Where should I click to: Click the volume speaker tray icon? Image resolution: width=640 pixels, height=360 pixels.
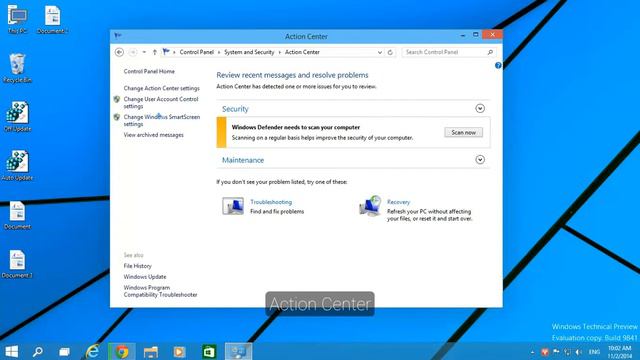pos(578,351)
